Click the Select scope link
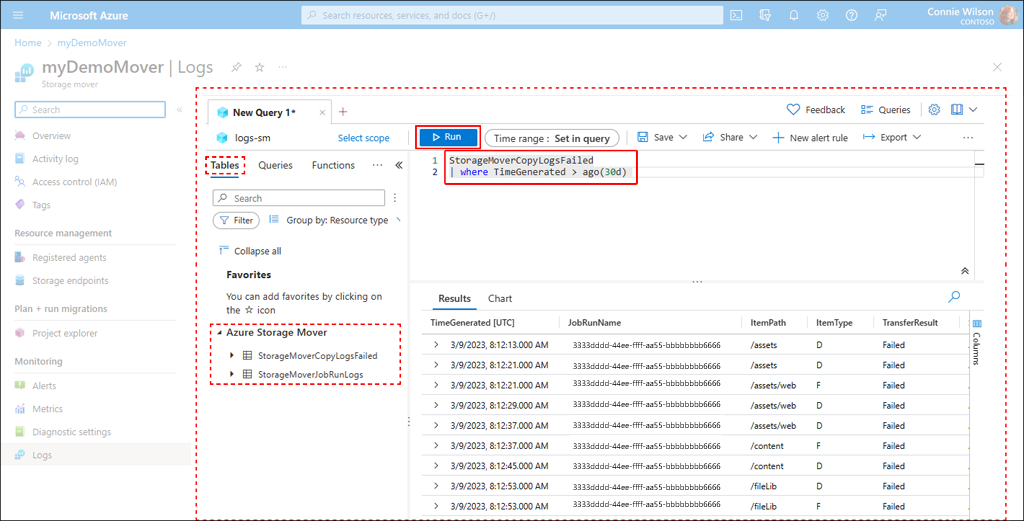The height and width of the screenshot is (521, 1024). 363,138
